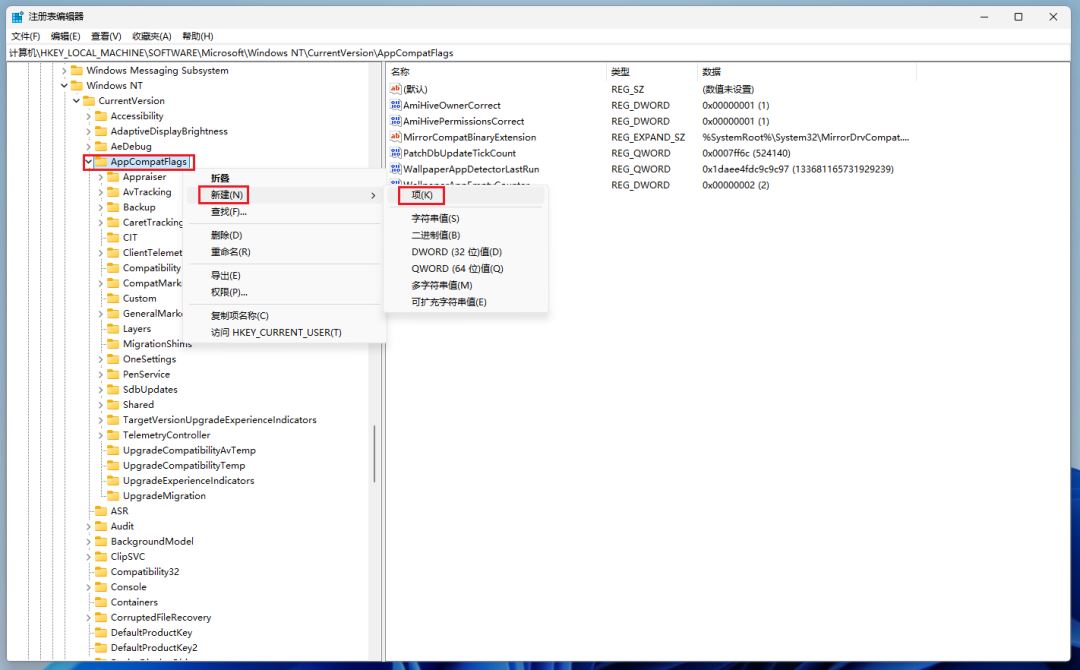Select the Audit folder icon in tree
1080x670 pixels.
[x=100, y=526]
